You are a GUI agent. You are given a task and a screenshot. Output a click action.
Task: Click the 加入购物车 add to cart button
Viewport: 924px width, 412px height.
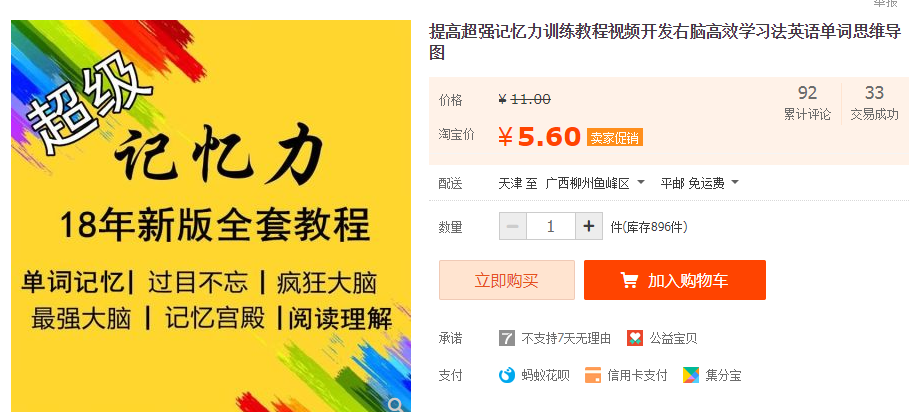pos(675,280)
